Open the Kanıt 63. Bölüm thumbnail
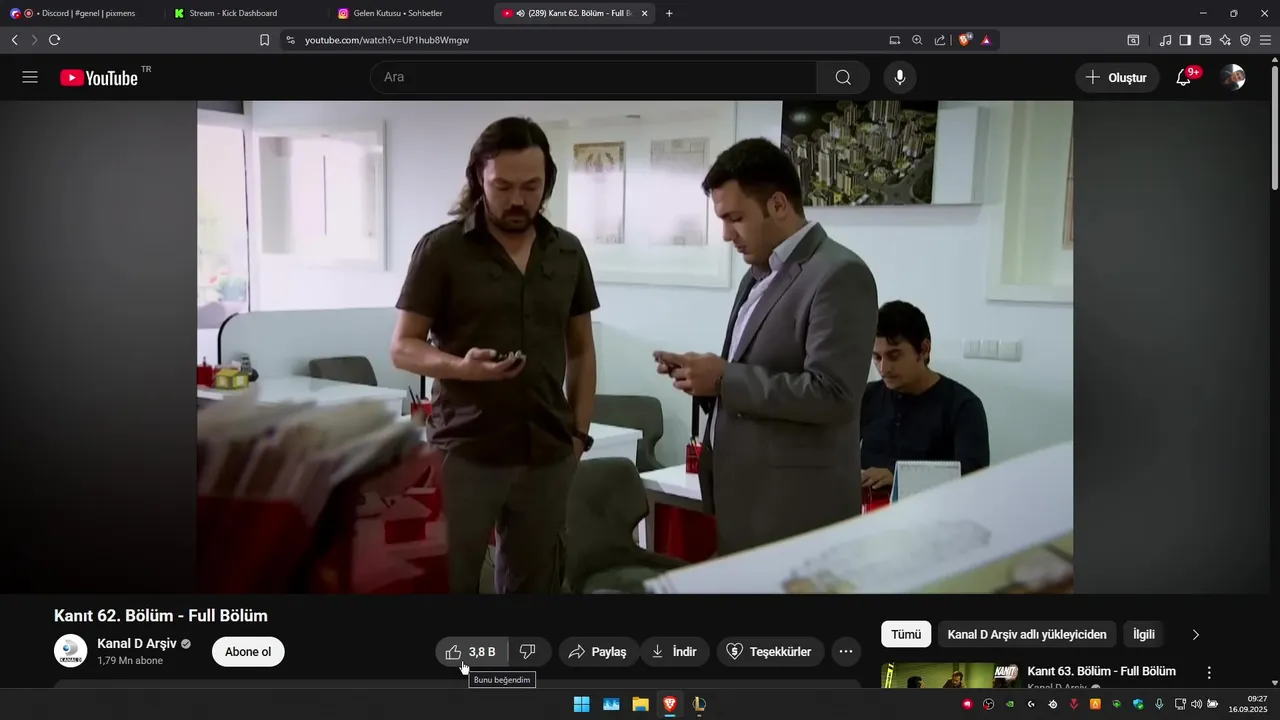The height and width of the screenshot is (720, 1280). click(x=949, y=676)
